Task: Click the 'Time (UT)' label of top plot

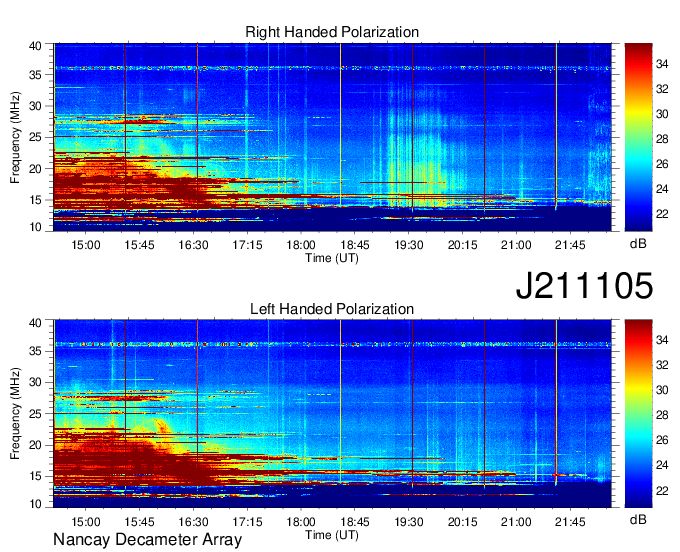Action: (x=332, y=258)
